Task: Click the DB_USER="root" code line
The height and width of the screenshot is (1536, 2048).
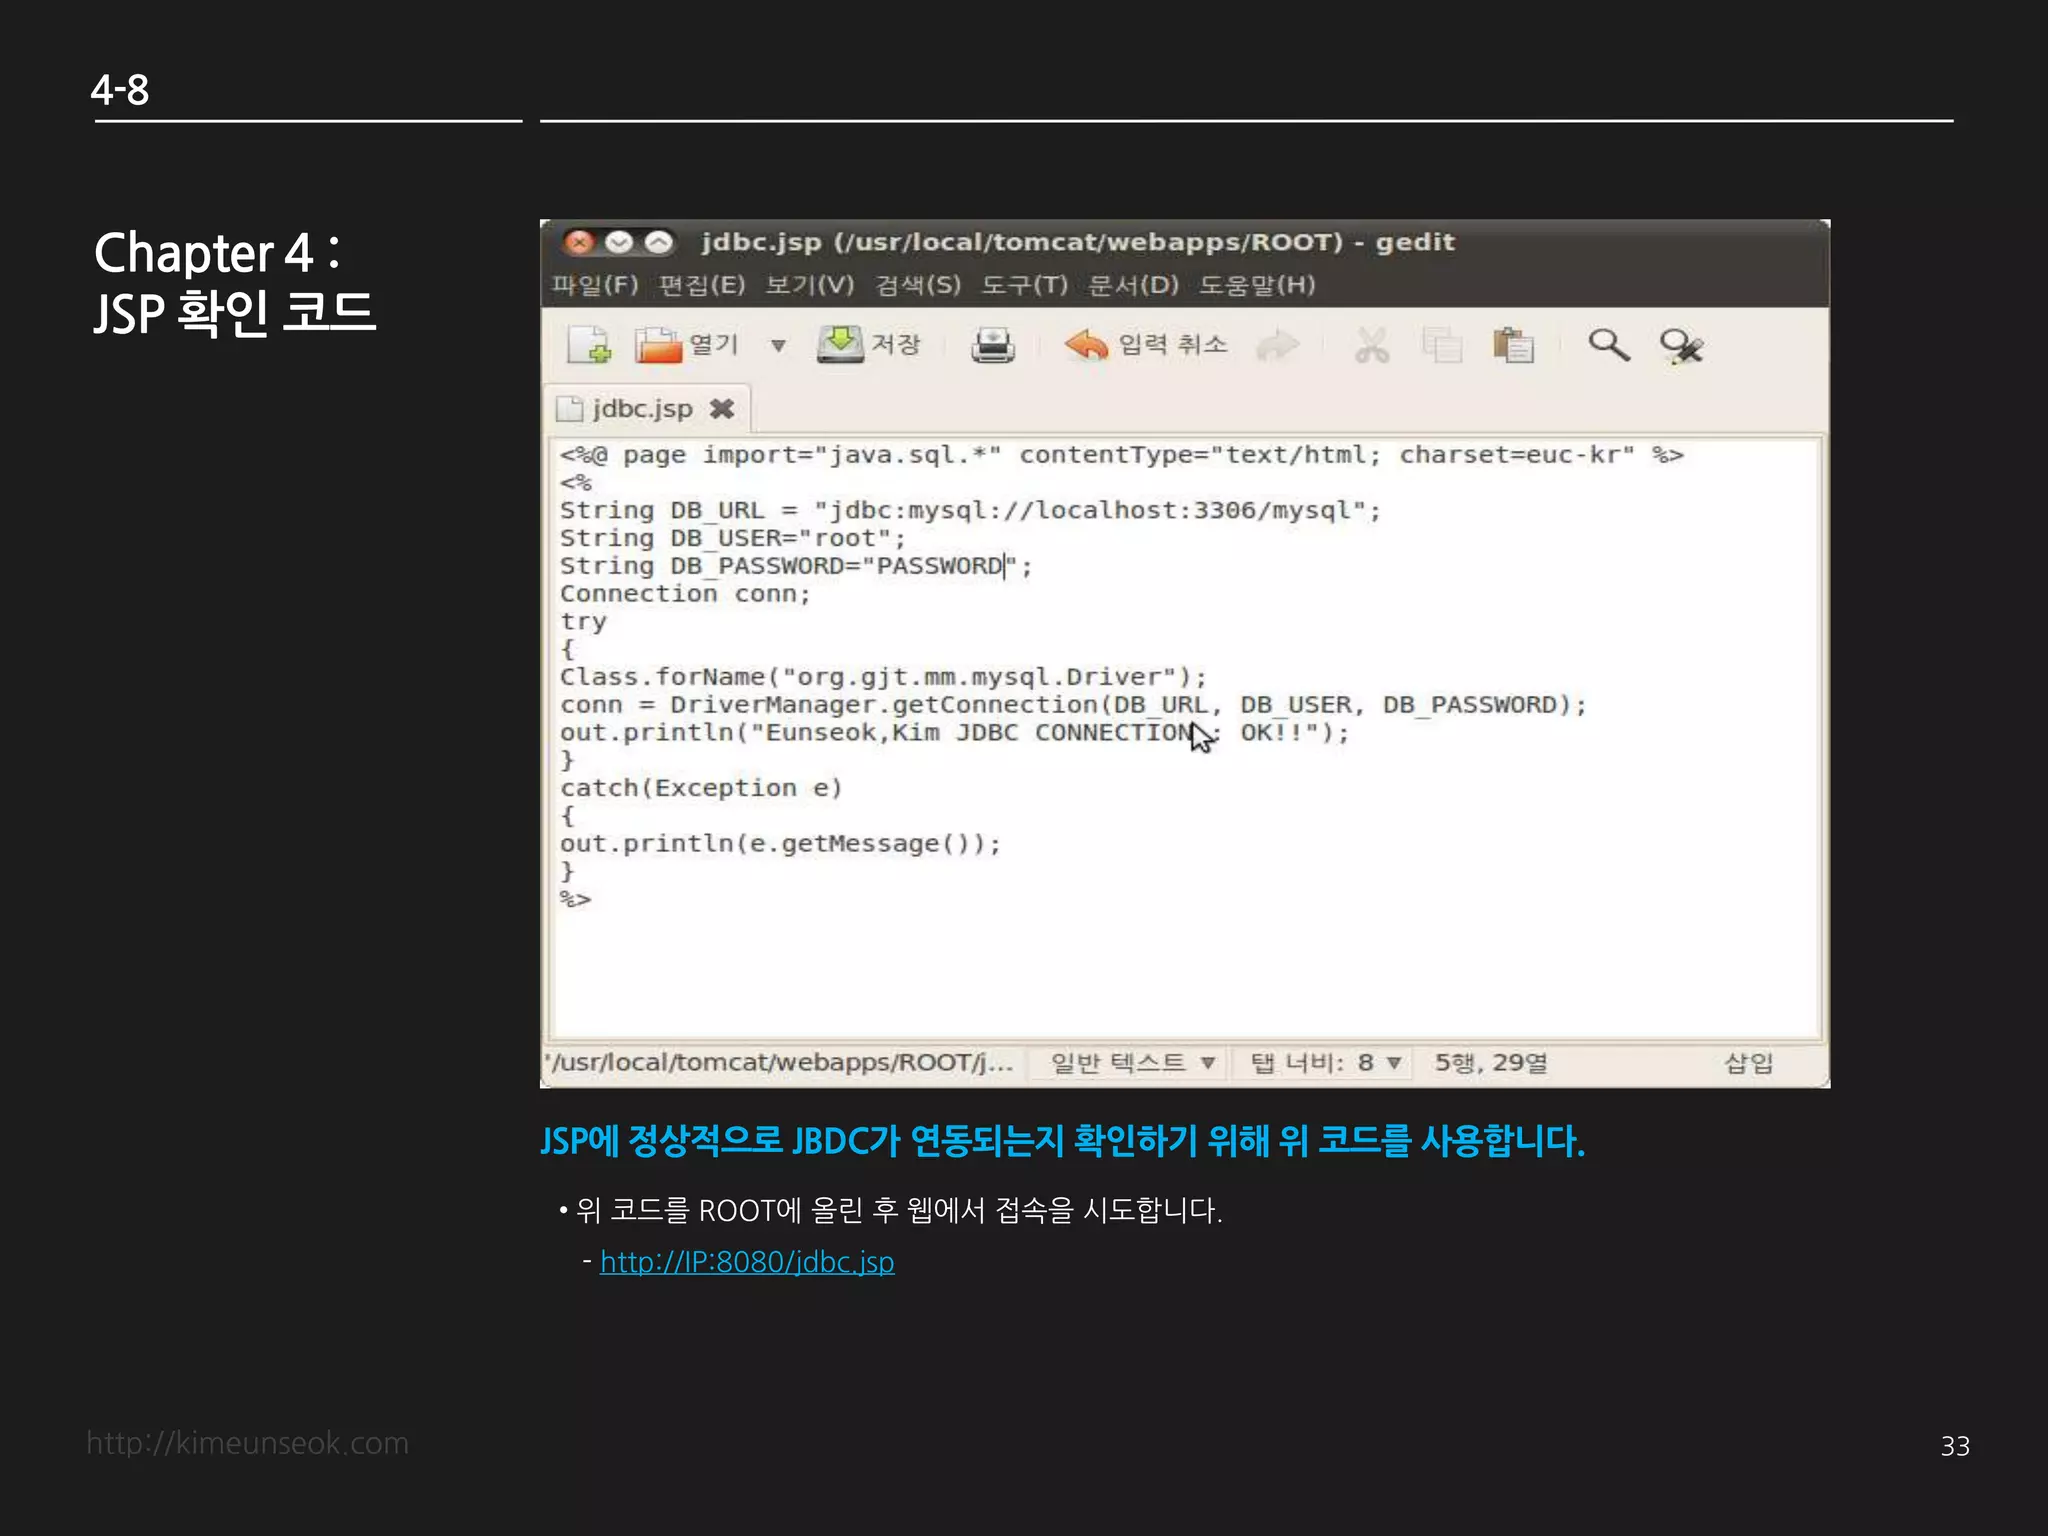Action: [x=732, y=538]
